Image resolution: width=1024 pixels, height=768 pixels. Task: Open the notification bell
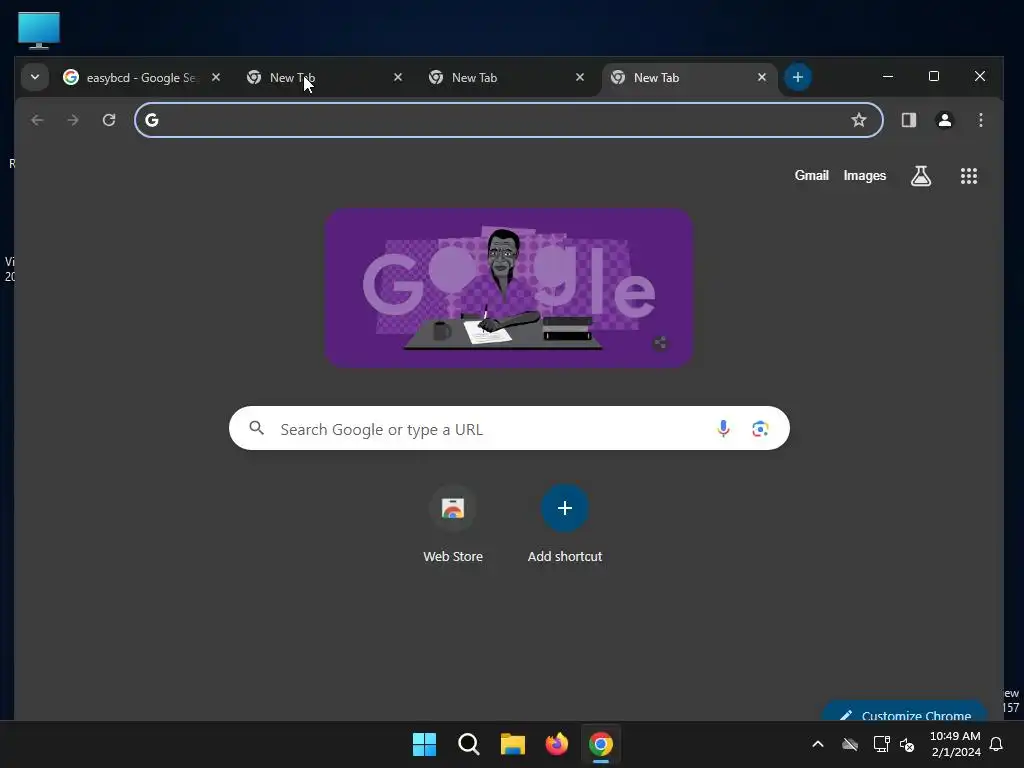tap(996, 744)
